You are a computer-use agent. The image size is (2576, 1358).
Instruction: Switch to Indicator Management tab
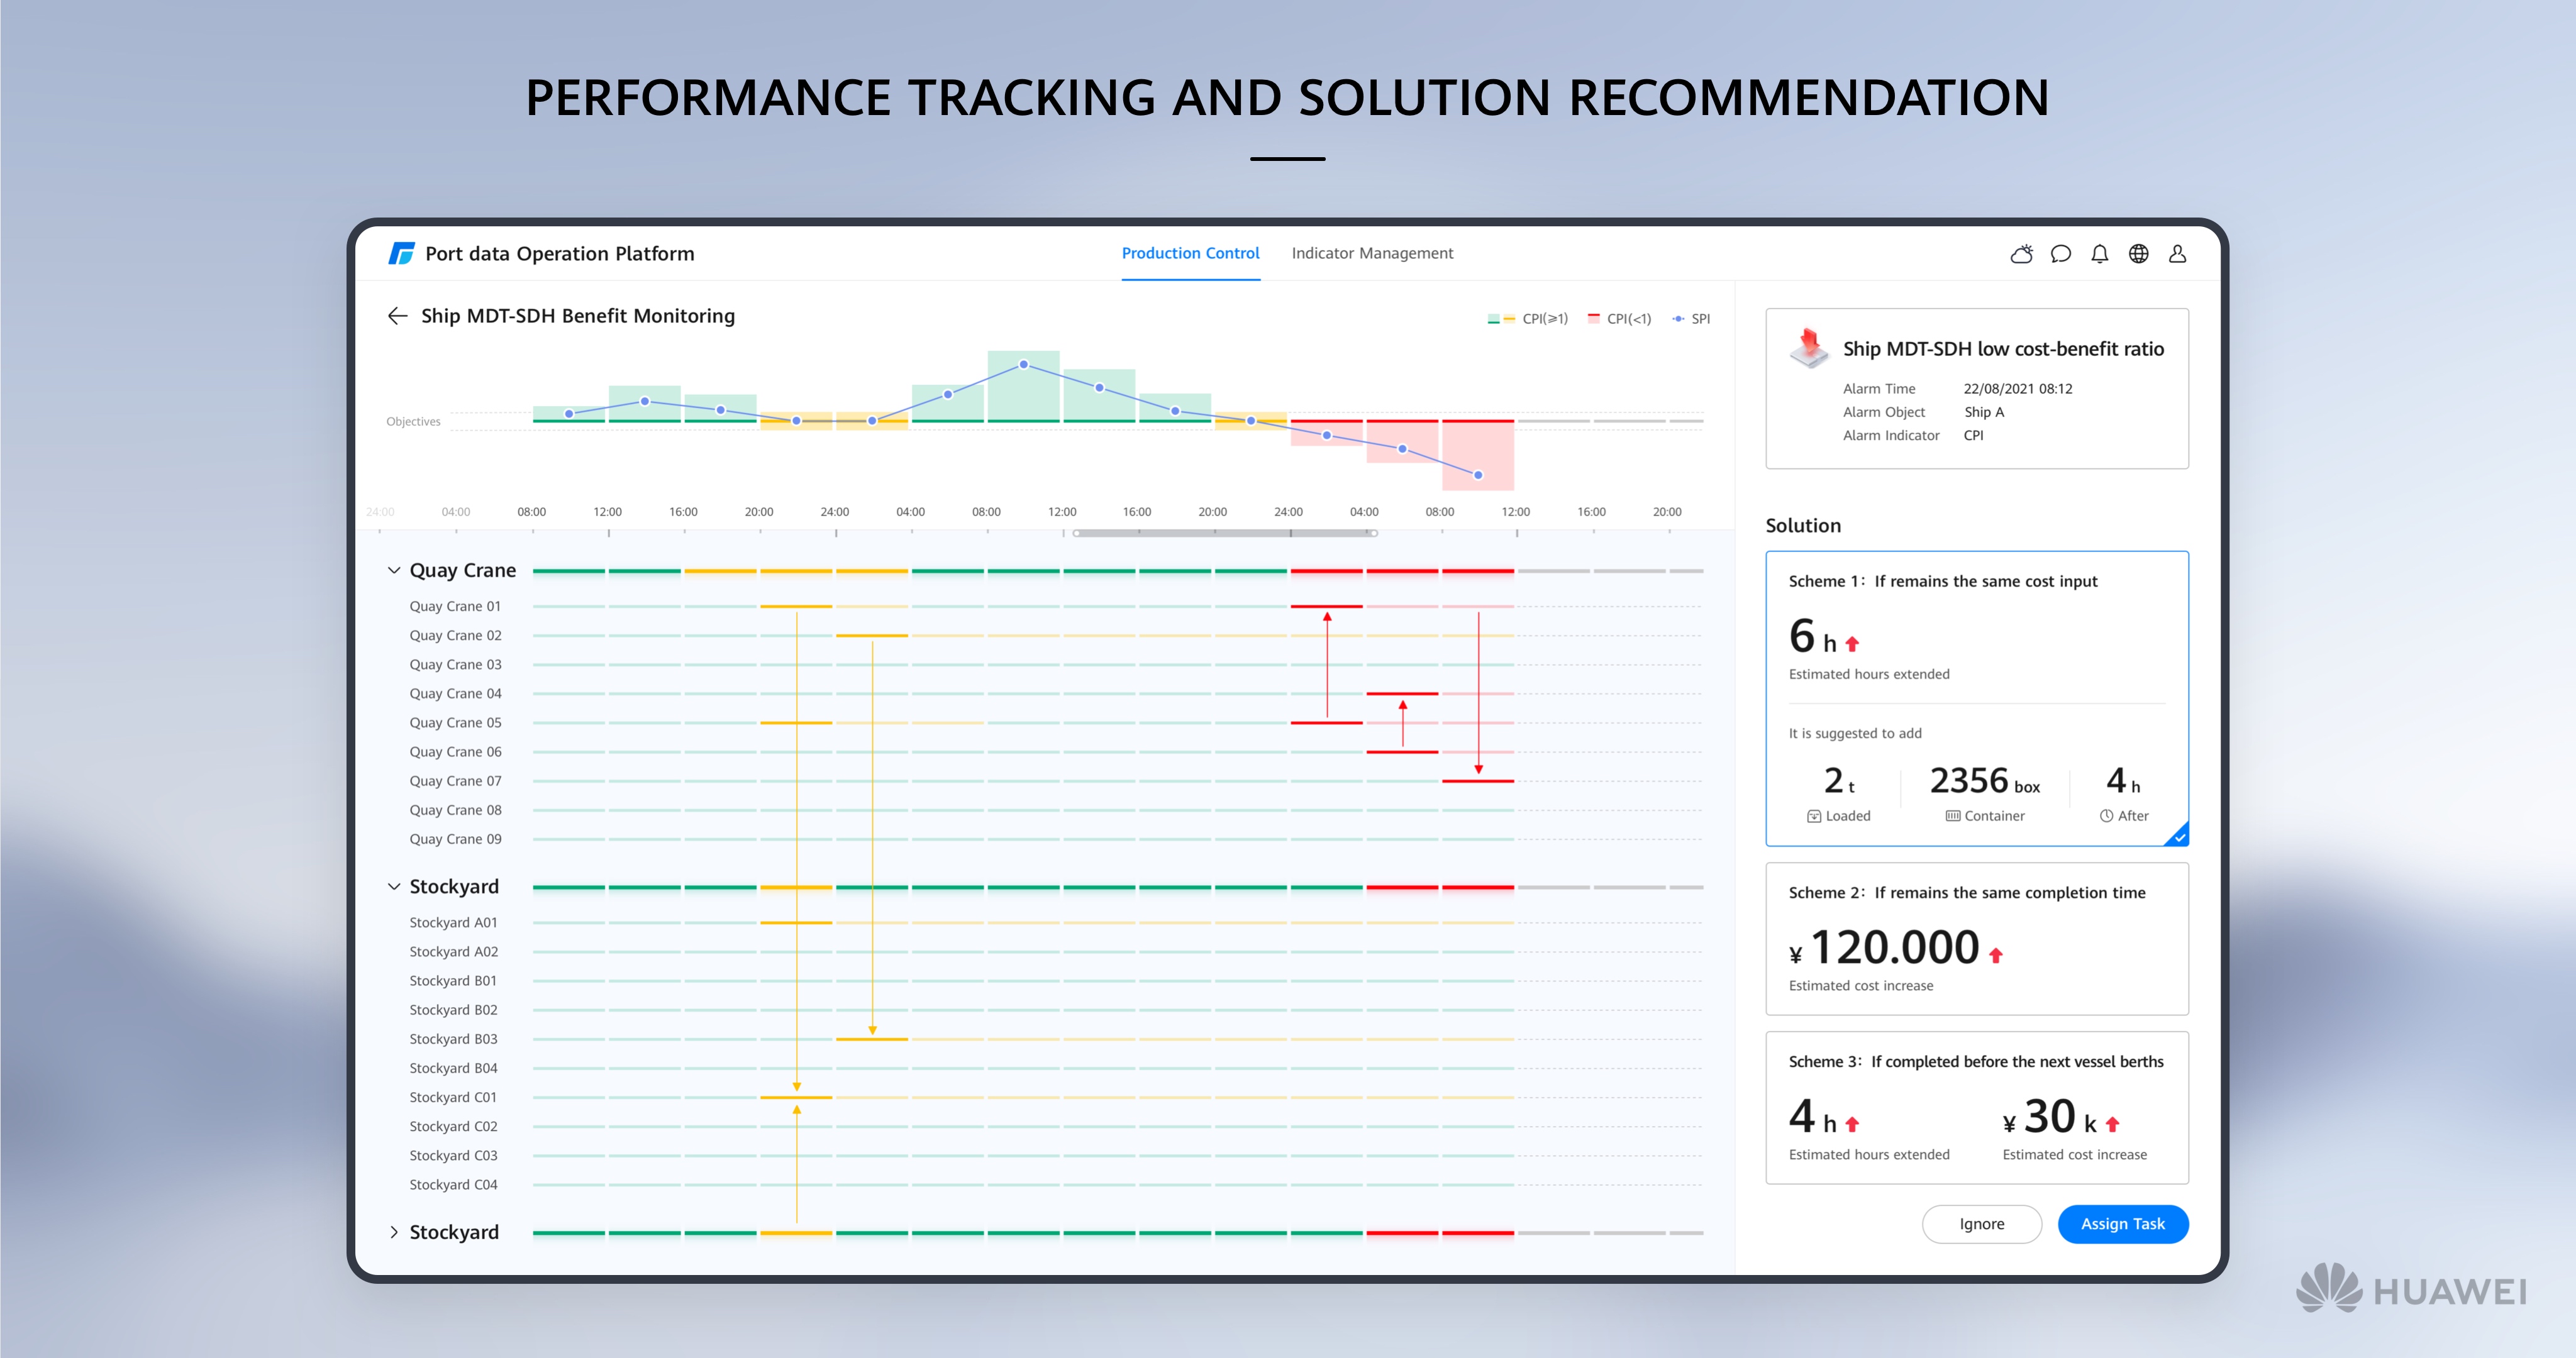pyautogui.click(x=1372, y=254)
